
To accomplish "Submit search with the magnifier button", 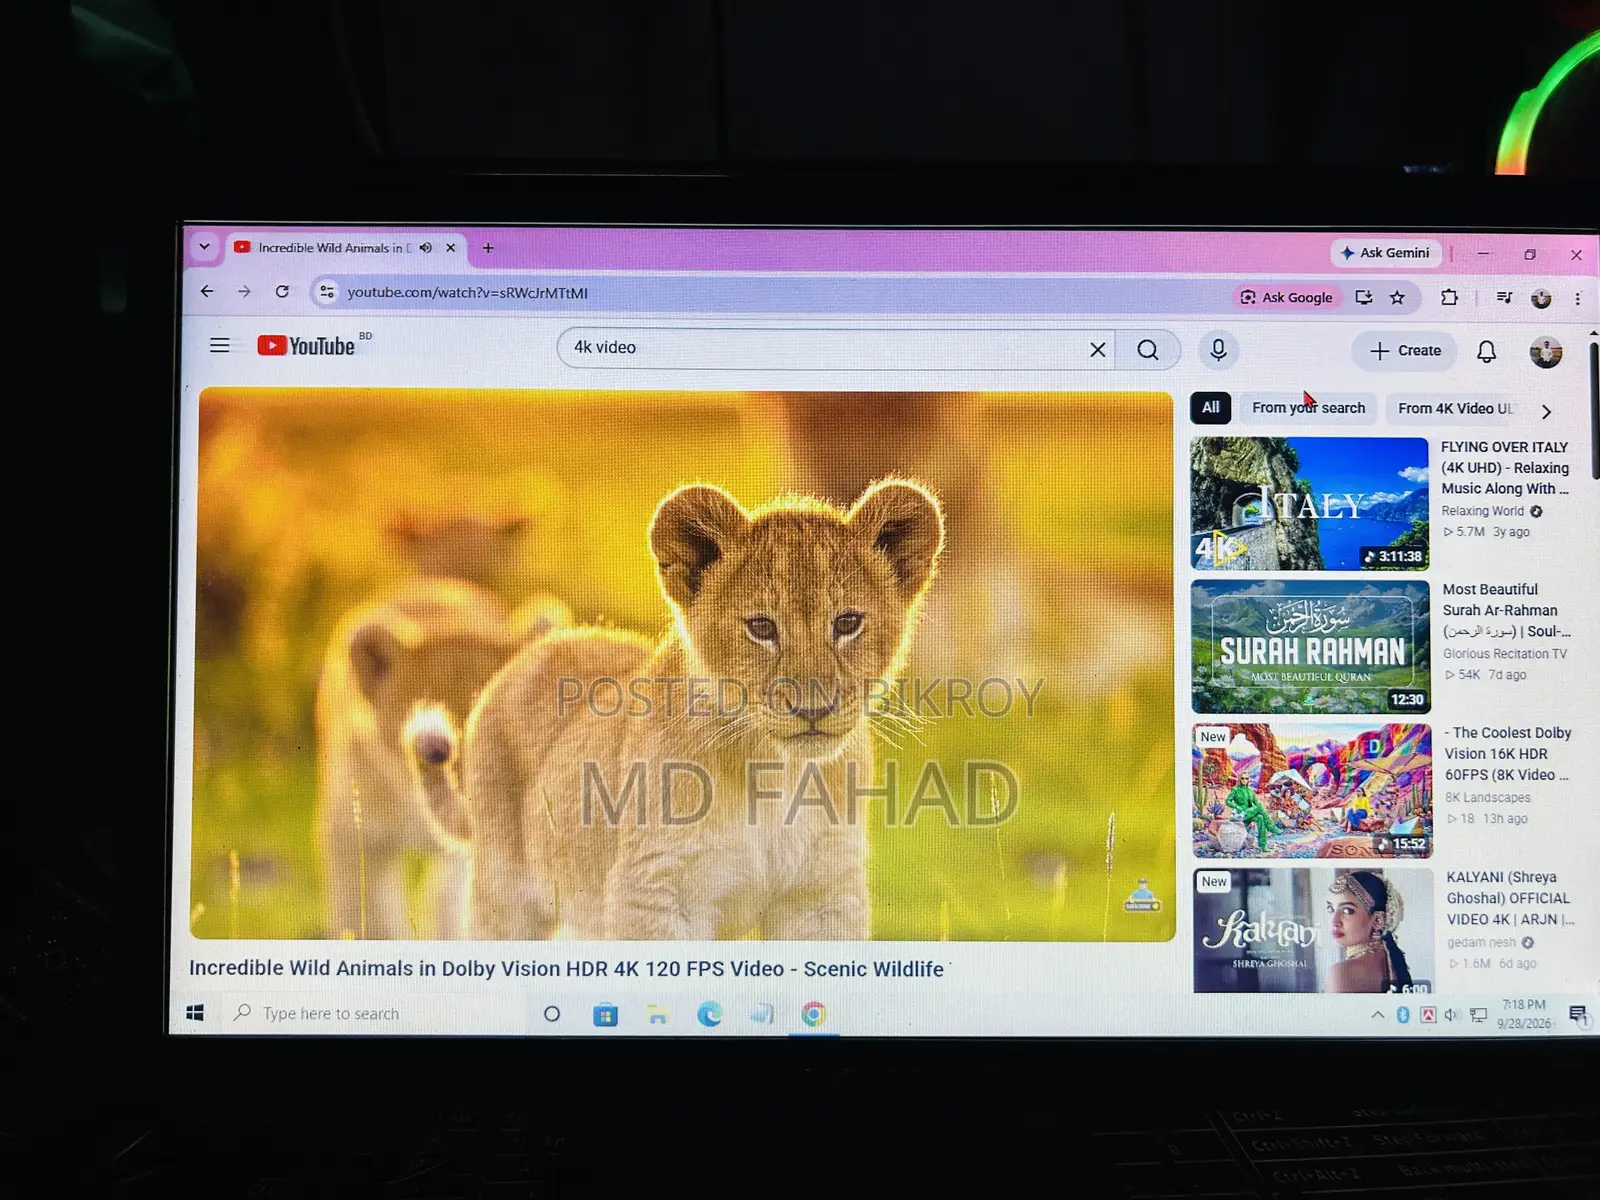I will pyautogui.click(x=1148, y=350).
